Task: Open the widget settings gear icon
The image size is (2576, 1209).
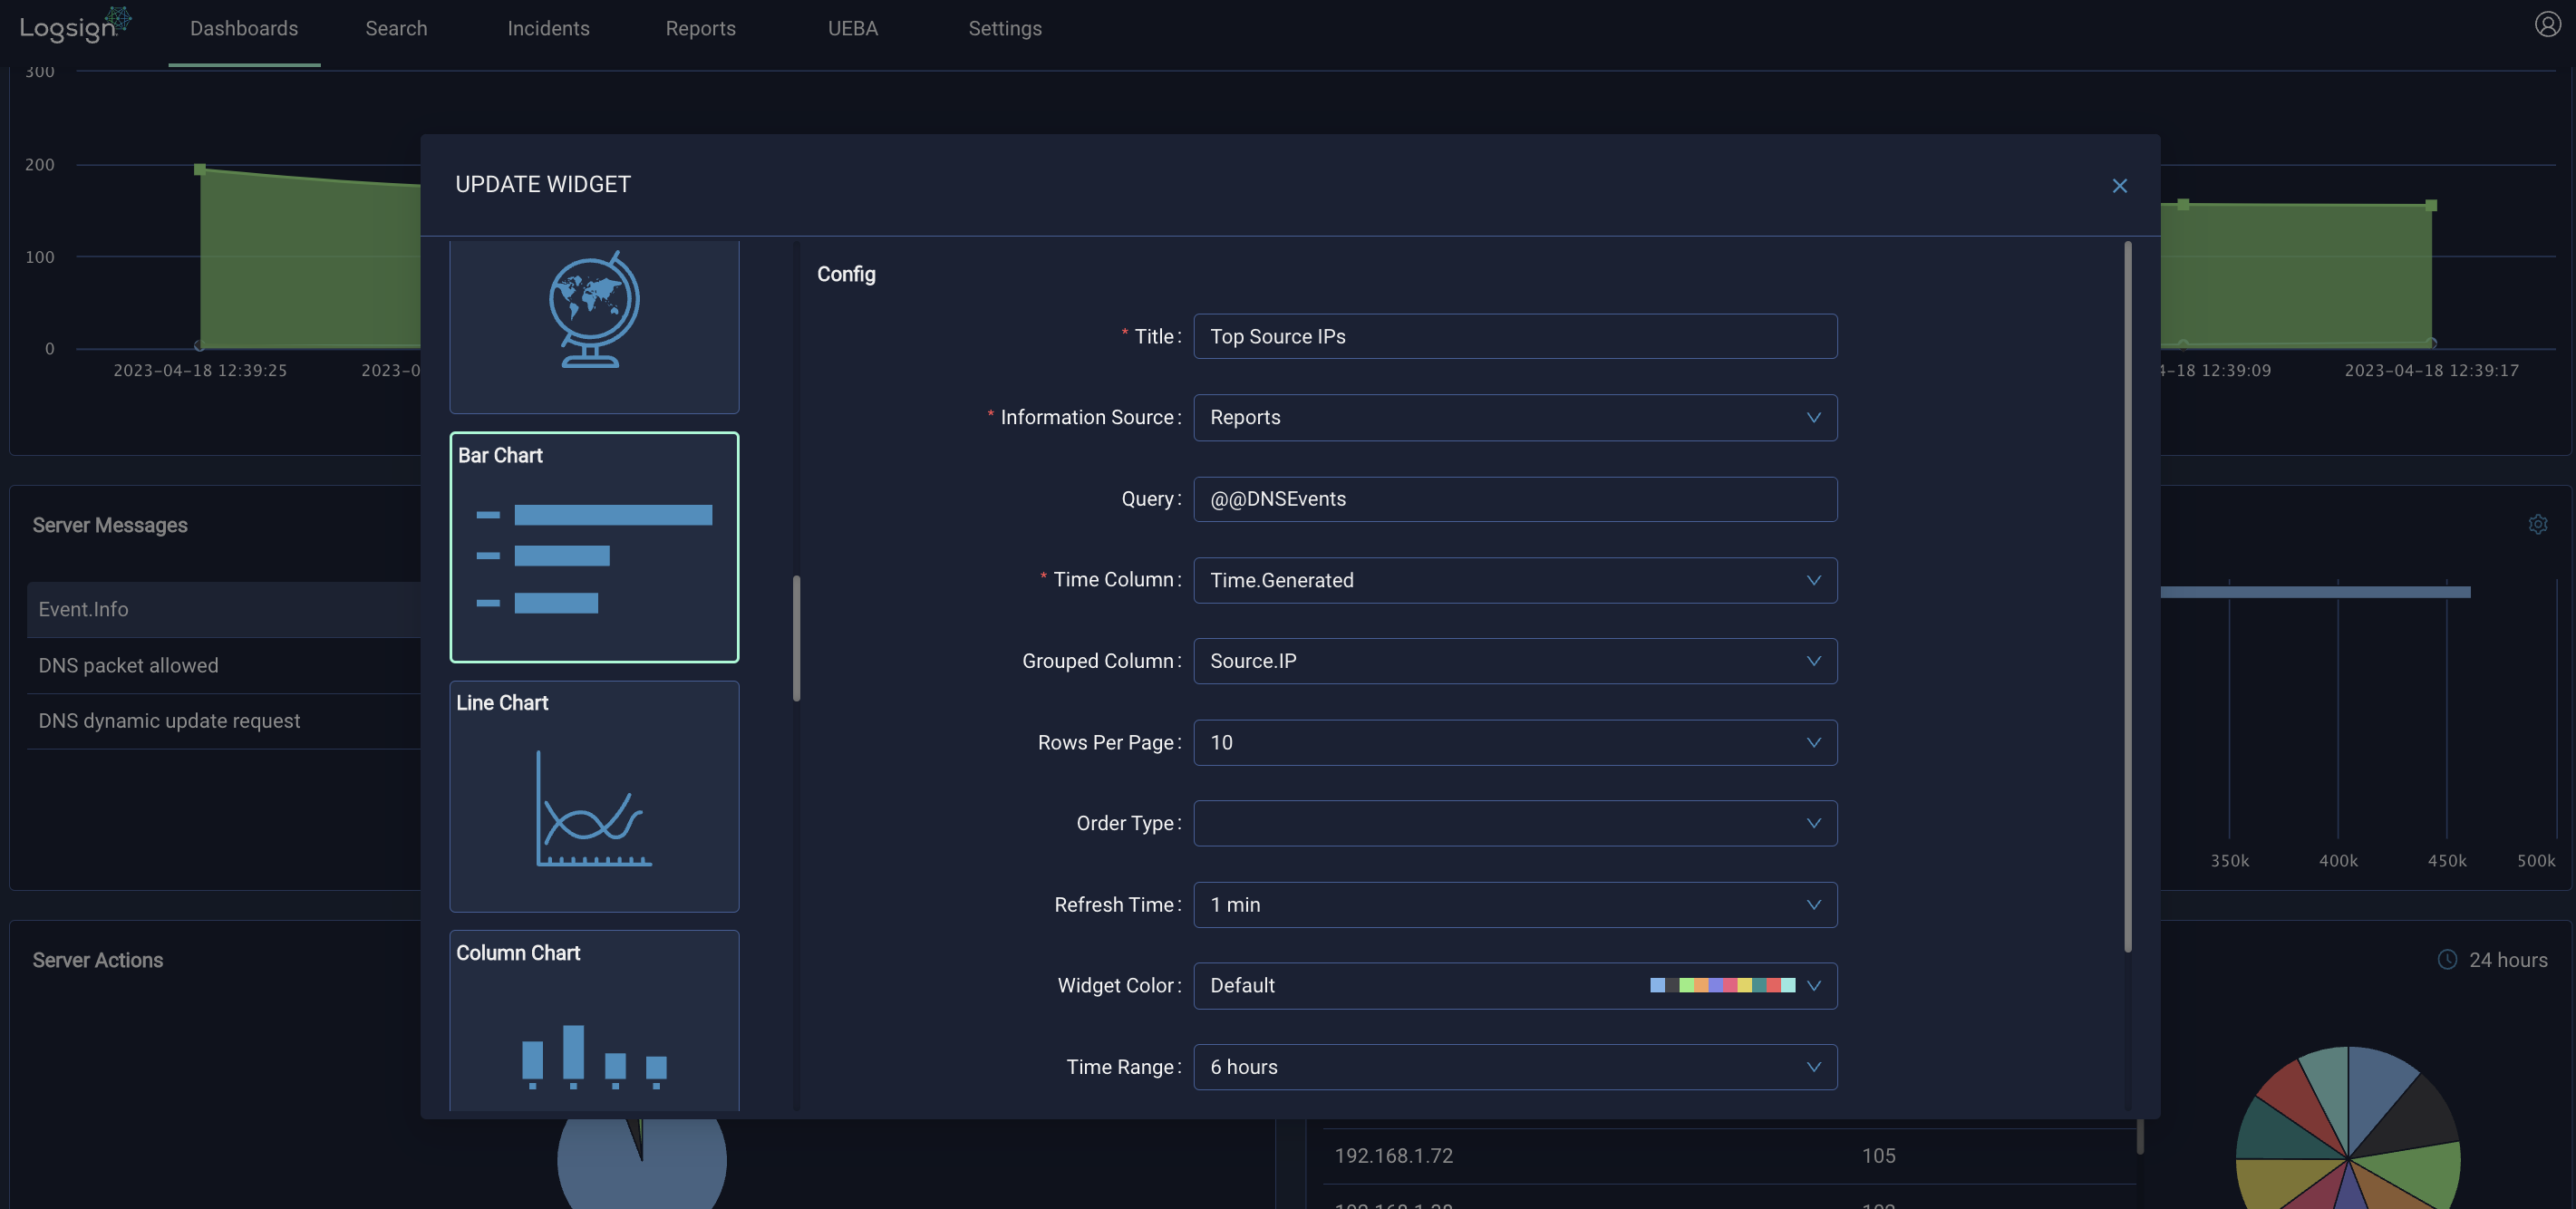Action: (2538, 524)
